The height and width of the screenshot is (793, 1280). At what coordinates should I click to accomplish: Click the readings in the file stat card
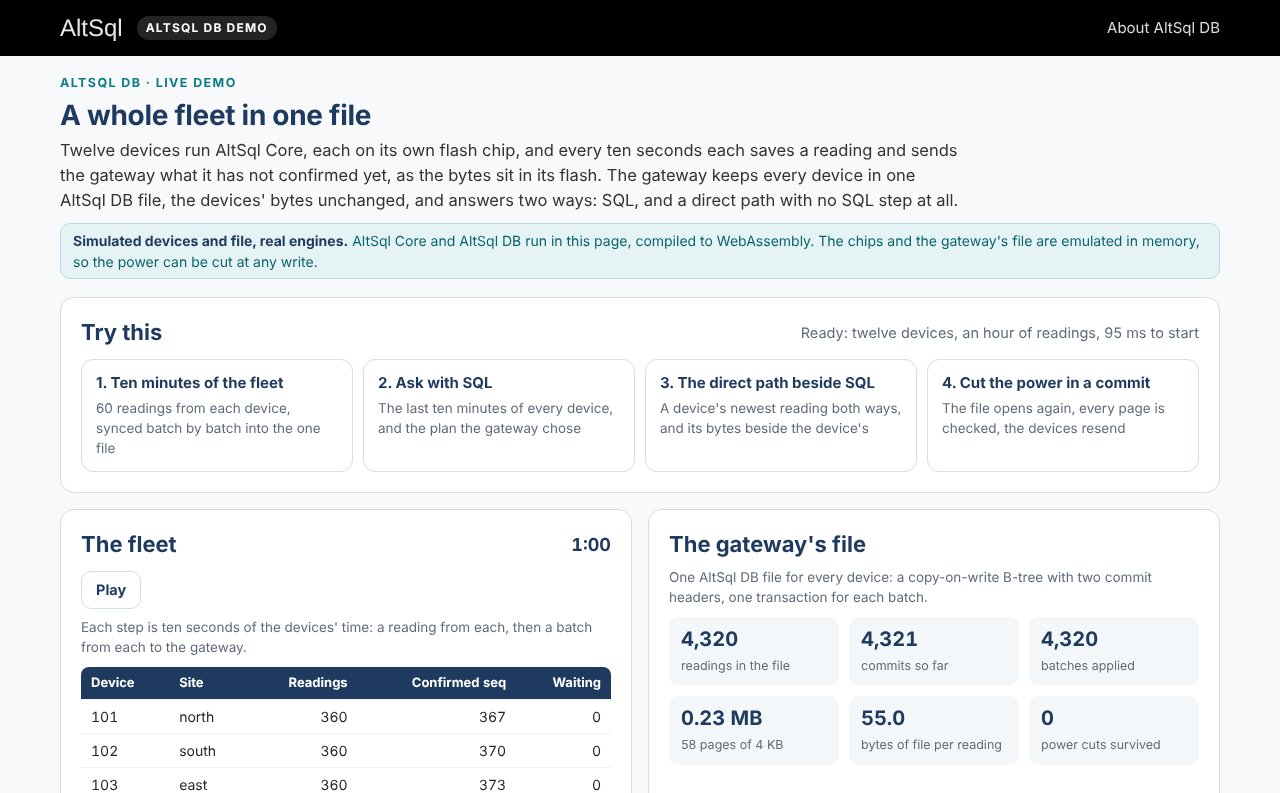pyautogui.click(x=754, y=651)
